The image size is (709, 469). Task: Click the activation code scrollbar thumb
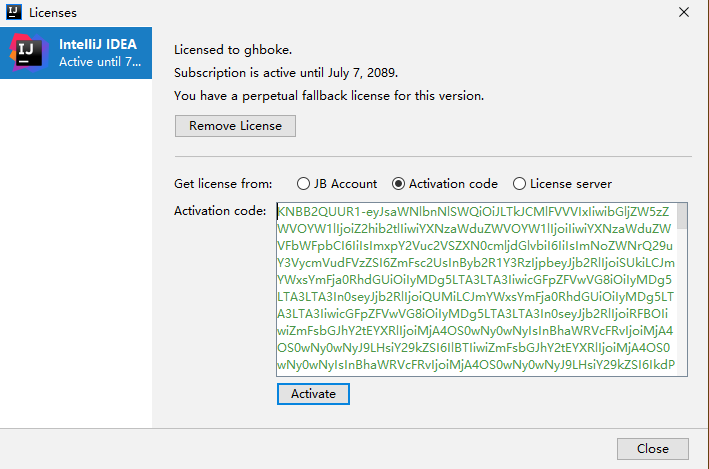682,216
